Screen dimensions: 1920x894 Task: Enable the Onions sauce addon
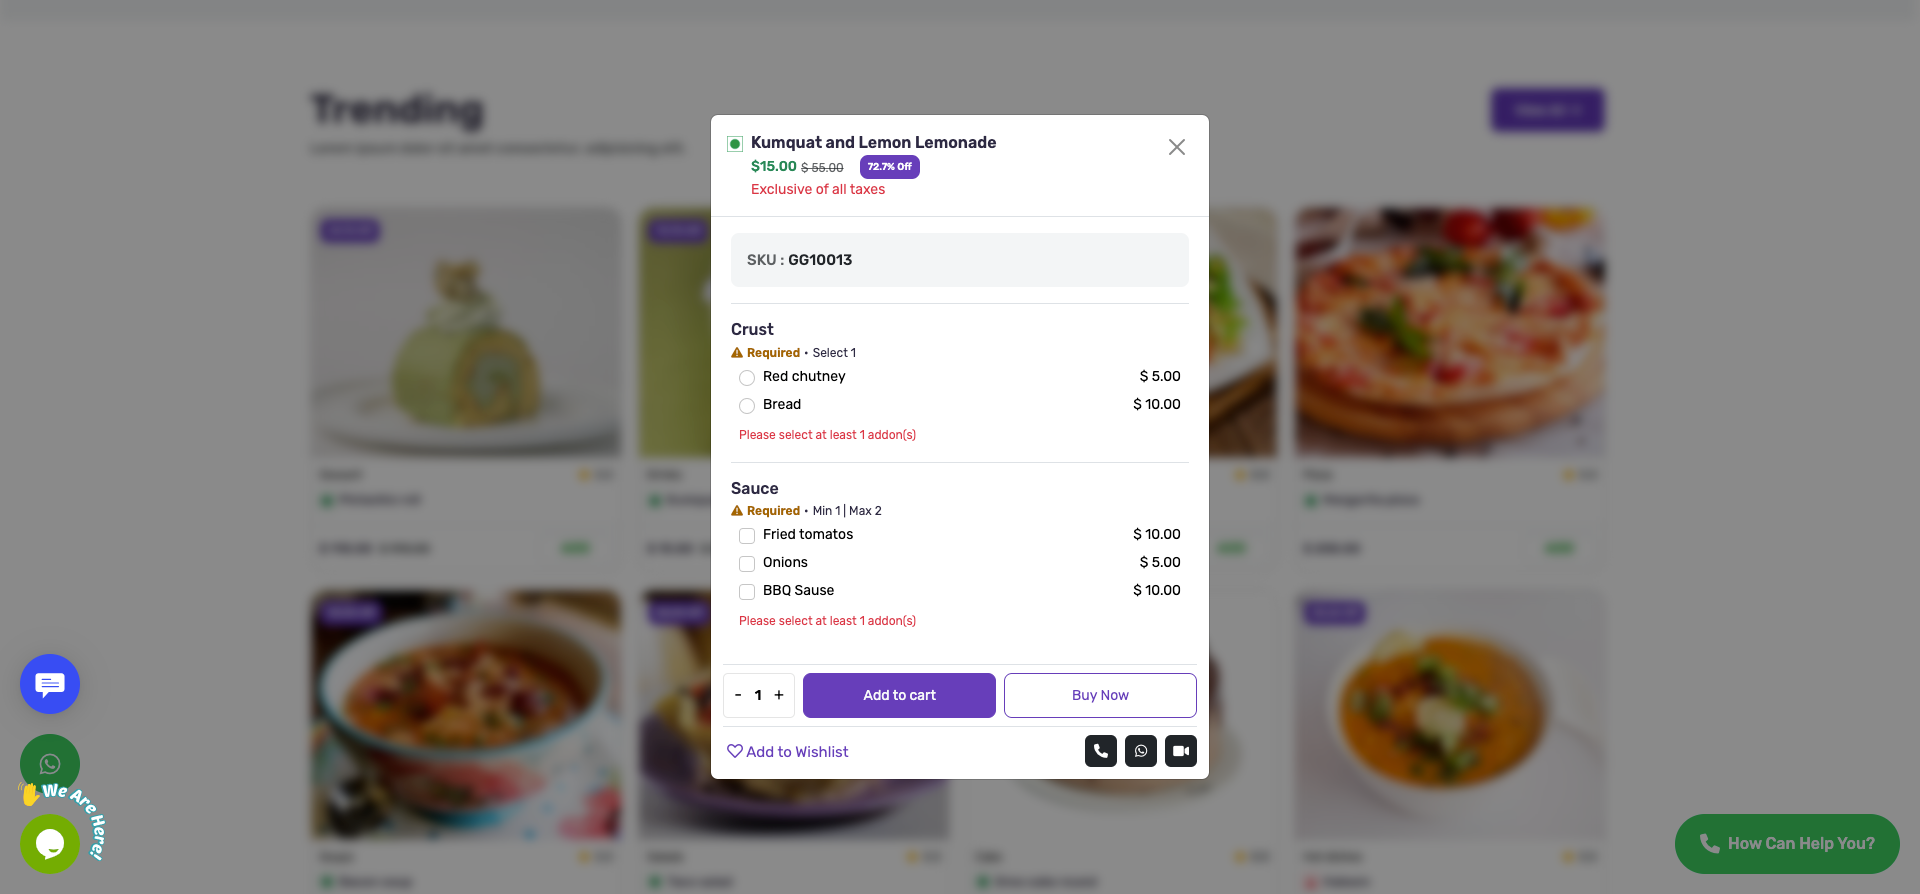746,564
